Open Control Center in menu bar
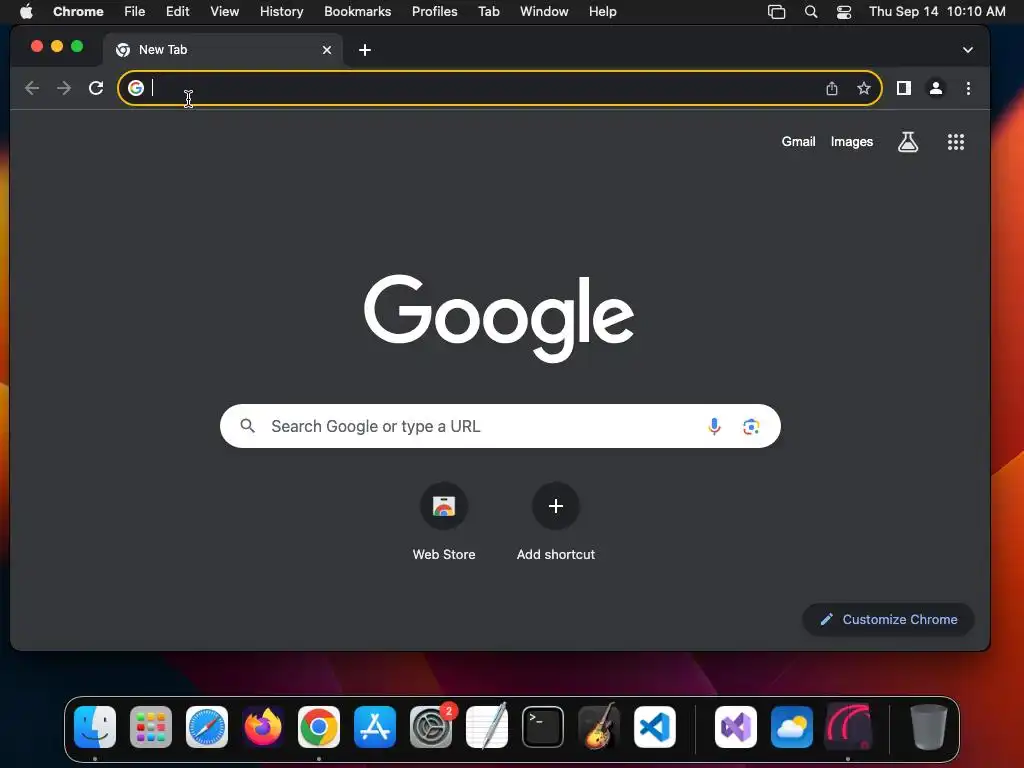The height and width of the screenshot is (768, 1024). point(844,12)
